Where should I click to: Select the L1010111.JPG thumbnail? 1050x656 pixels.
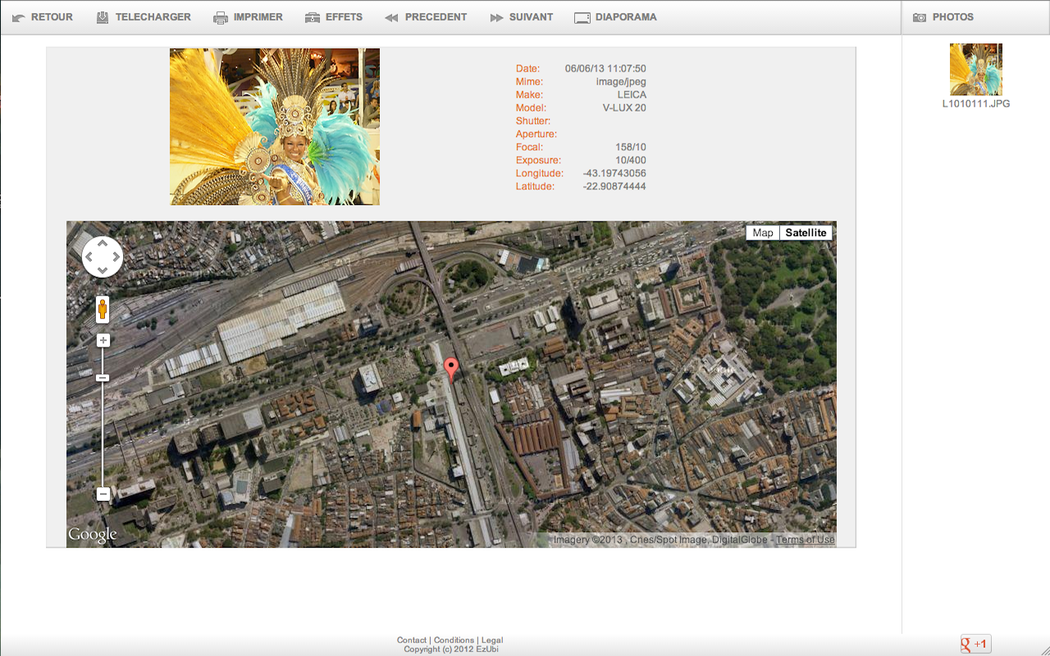[x=975, y=70]
